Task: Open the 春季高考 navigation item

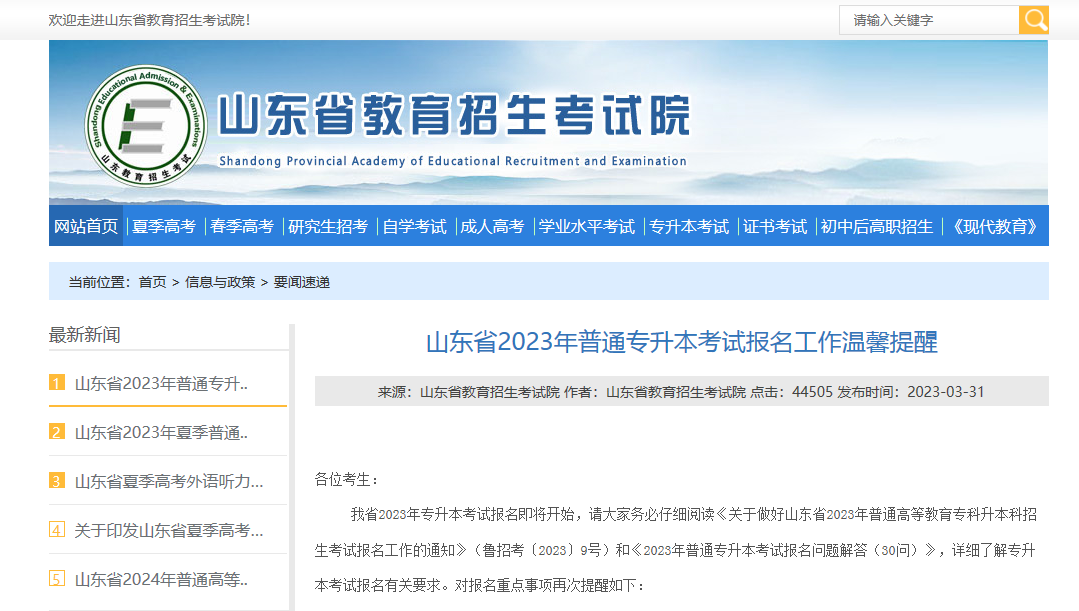Action: [x=242, y=226]
